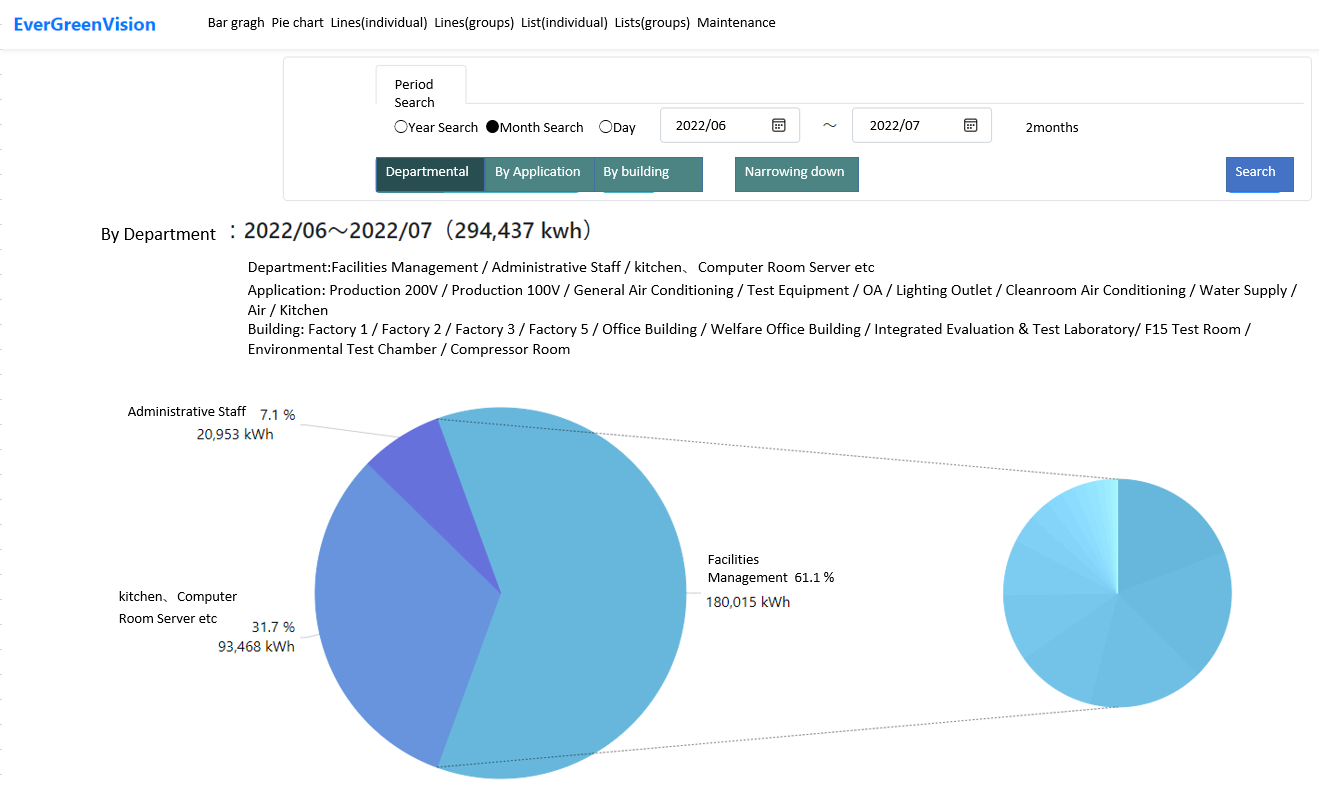Open calendar picker for end month 2022/07

[x=970, y=125]
